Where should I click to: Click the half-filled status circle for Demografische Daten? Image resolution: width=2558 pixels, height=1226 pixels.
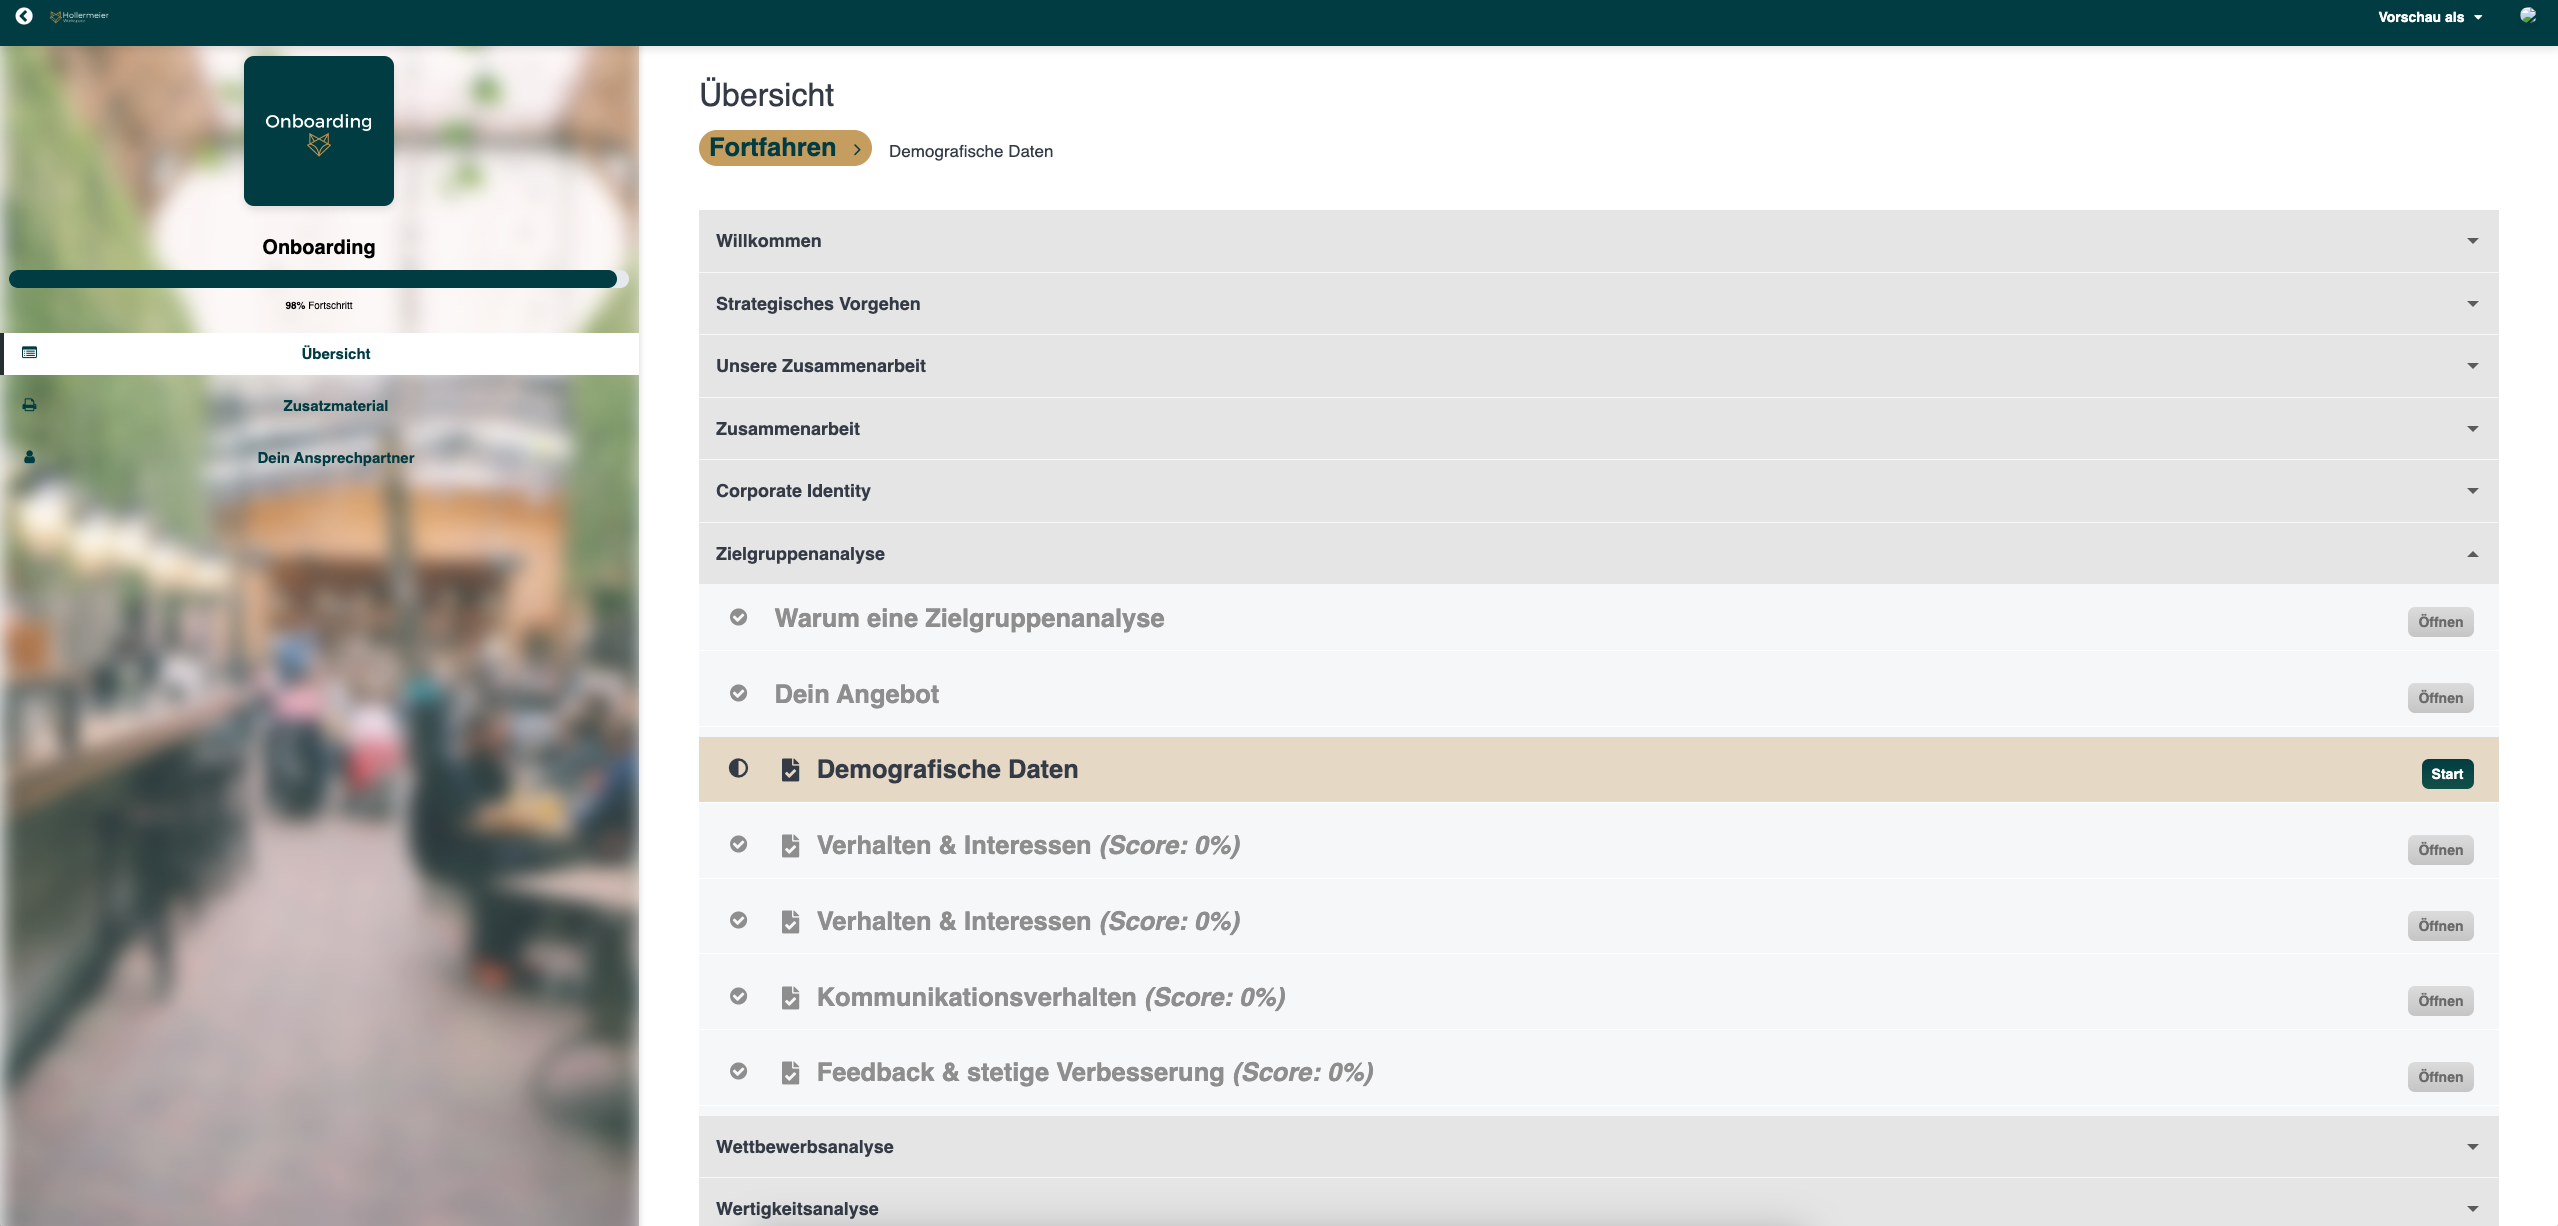coord(738,768)
